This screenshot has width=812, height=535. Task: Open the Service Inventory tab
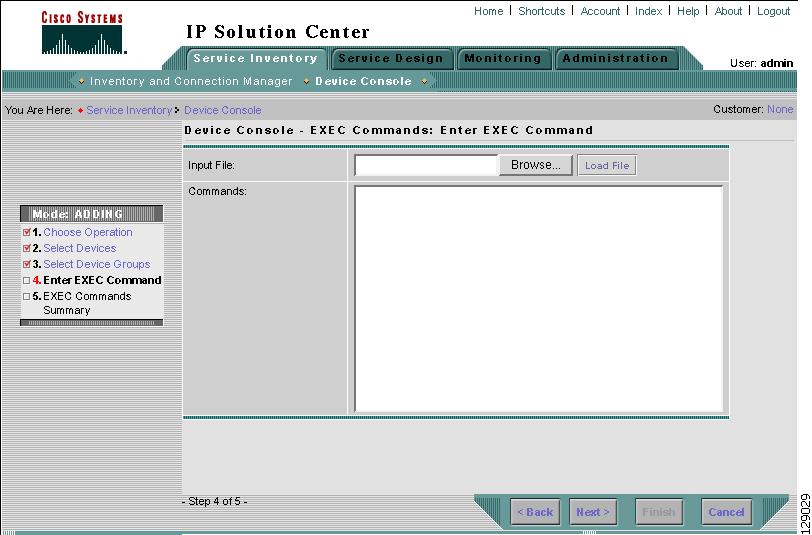pos(256,59)
